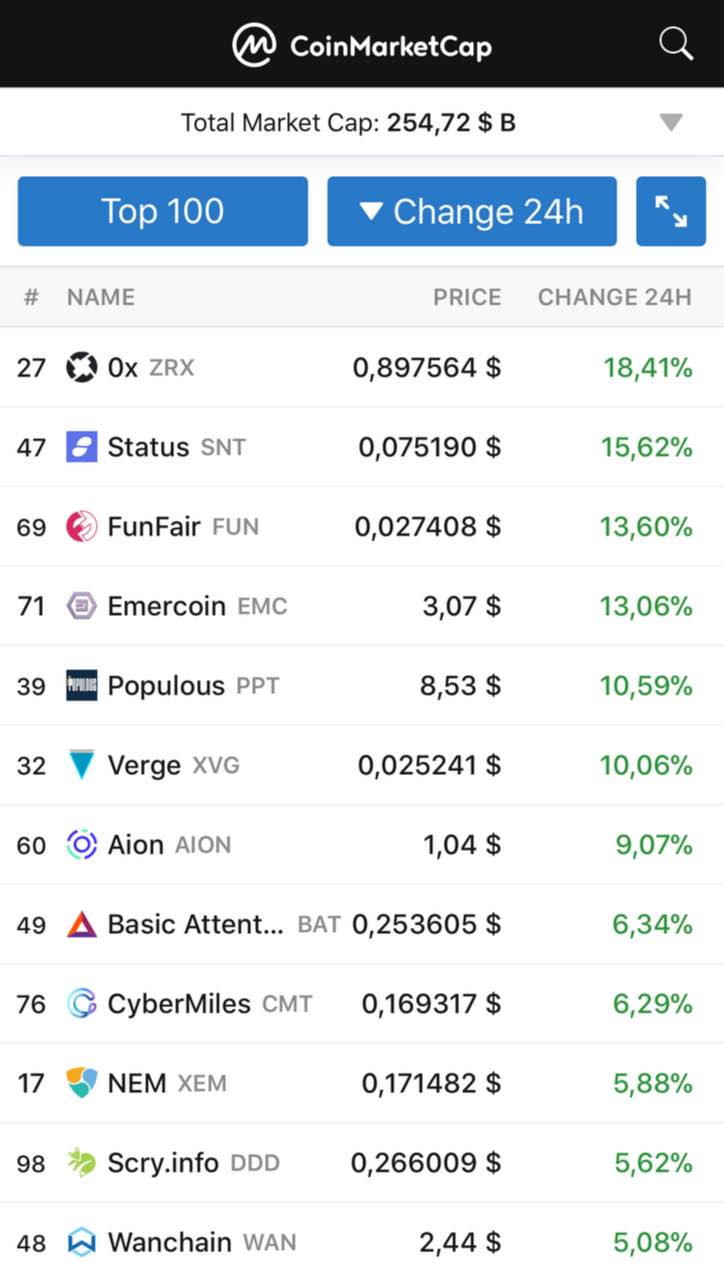Sort by the NAME column header
The image size is (724, 1280).
pos(100,297)
